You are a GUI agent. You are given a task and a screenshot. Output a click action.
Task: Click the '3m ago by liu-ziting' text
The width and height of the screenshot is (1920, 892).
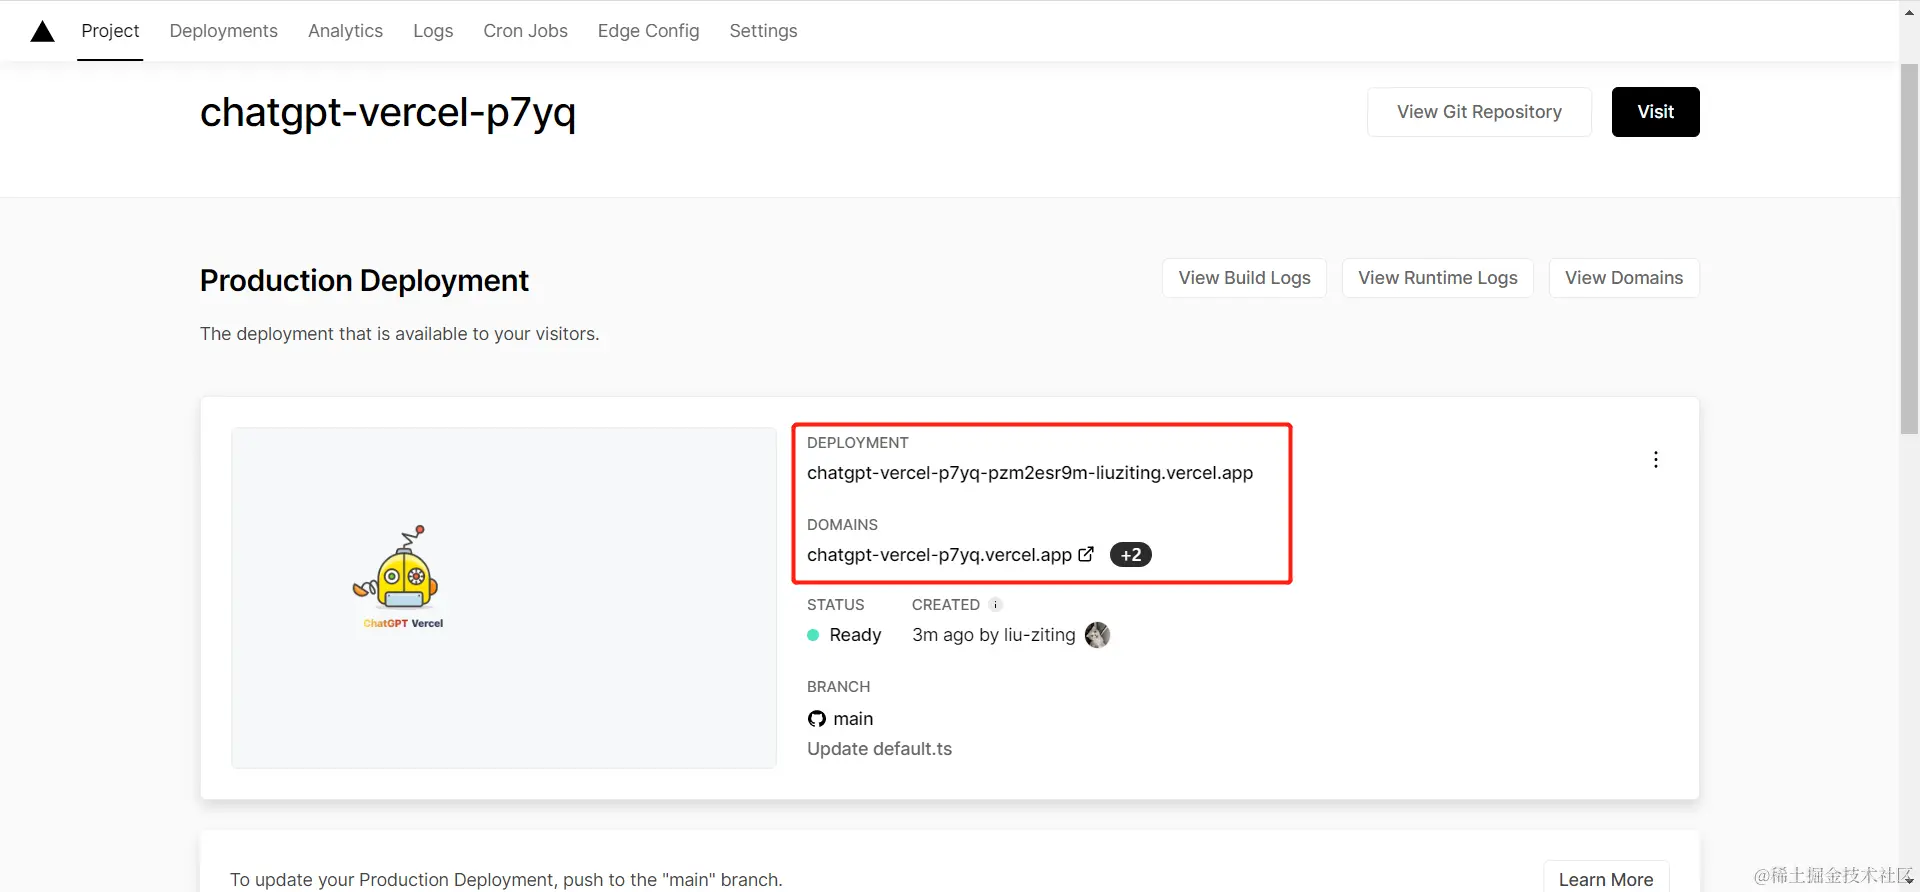point(994,635)
